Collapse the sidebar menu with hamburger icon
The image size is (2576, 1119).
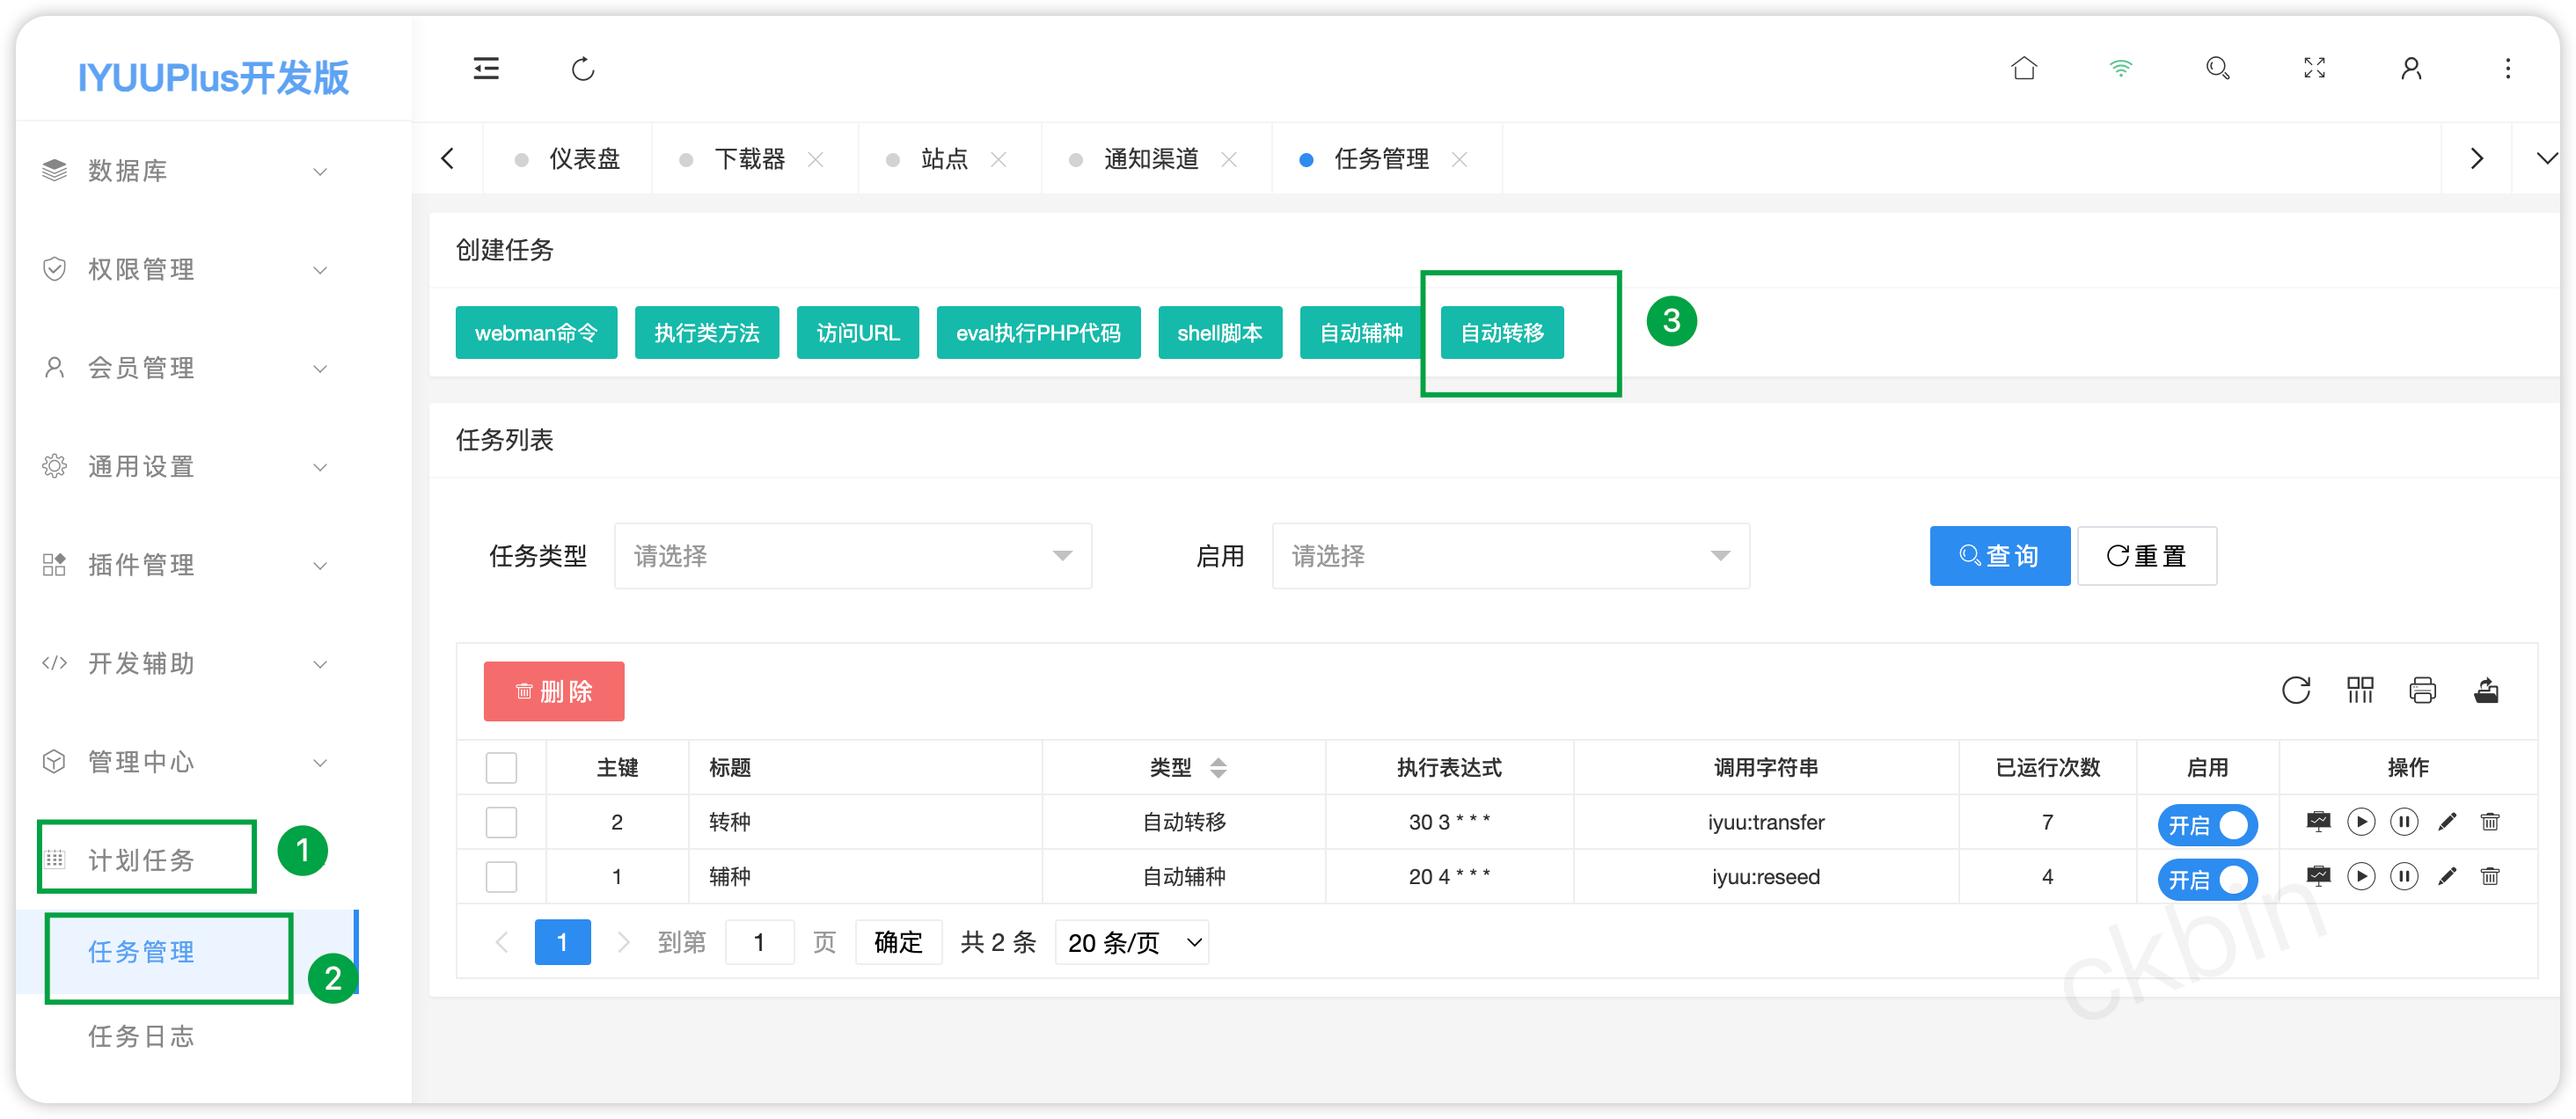(x=486, y=69)
